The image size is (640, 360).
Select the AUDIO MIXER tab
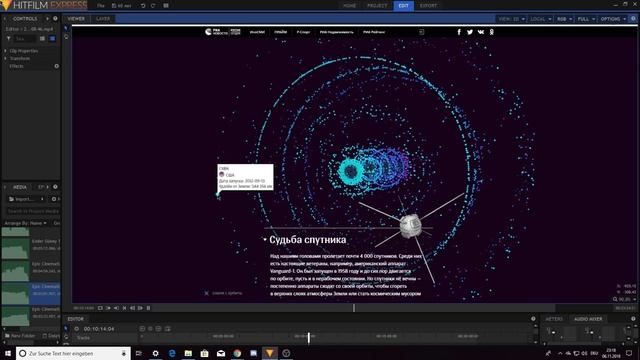coord(588,319)
